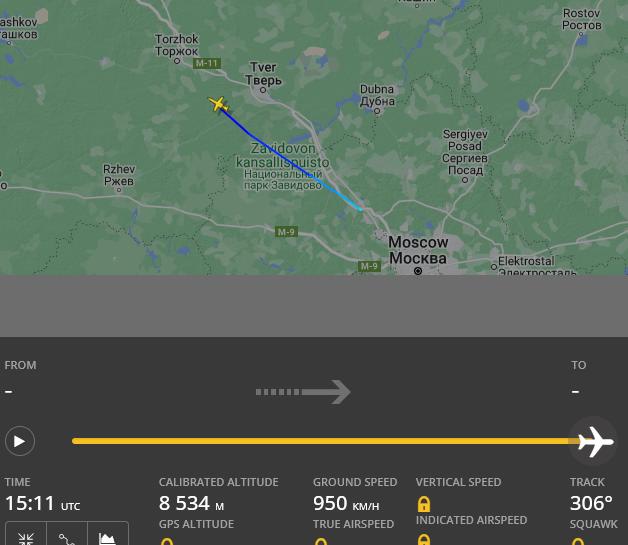This screenshot has width=628, height=545.
Task: Start flight playback with play button
Action: 20,441
